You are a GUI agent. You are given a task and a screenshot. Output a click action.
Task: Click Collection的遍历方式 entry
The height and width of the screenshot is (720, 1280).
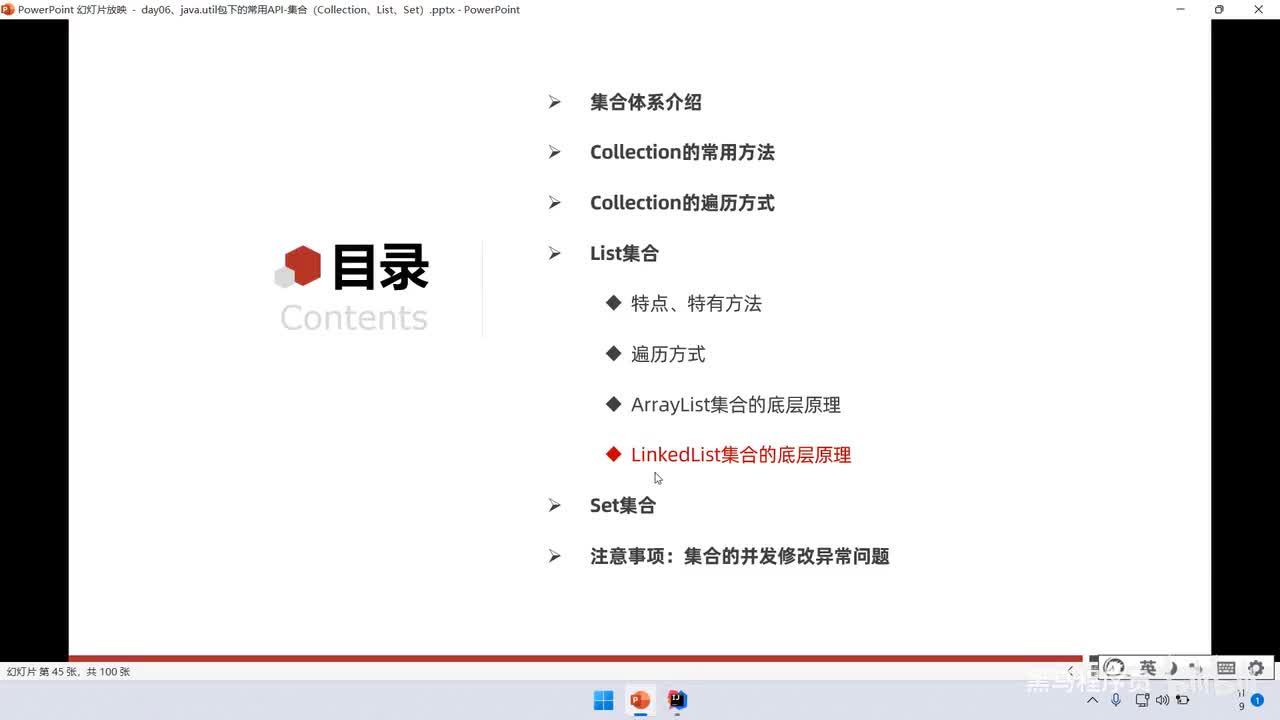(682, 203)
